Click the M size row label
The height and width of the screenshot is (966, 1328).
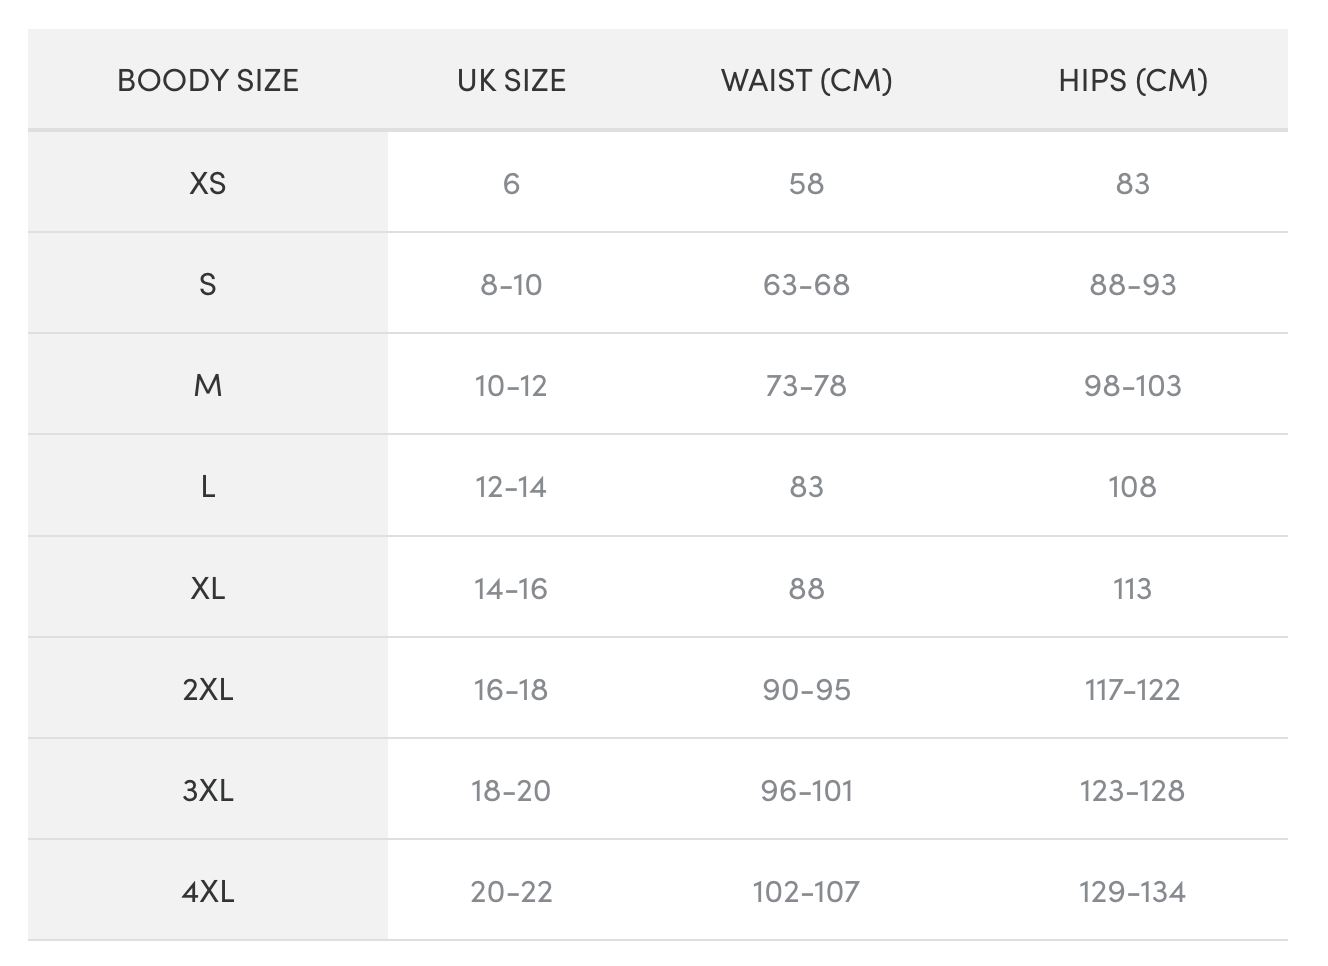[x=208, y=386]
